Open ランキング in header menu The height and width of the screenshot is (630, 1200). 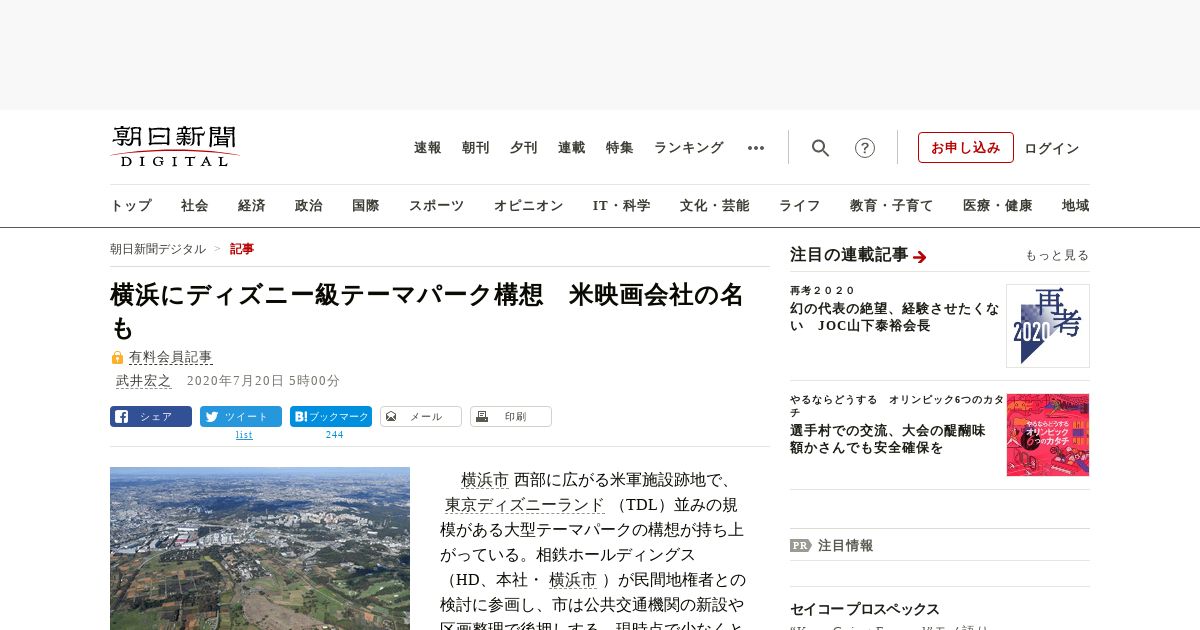pos(689,148)
